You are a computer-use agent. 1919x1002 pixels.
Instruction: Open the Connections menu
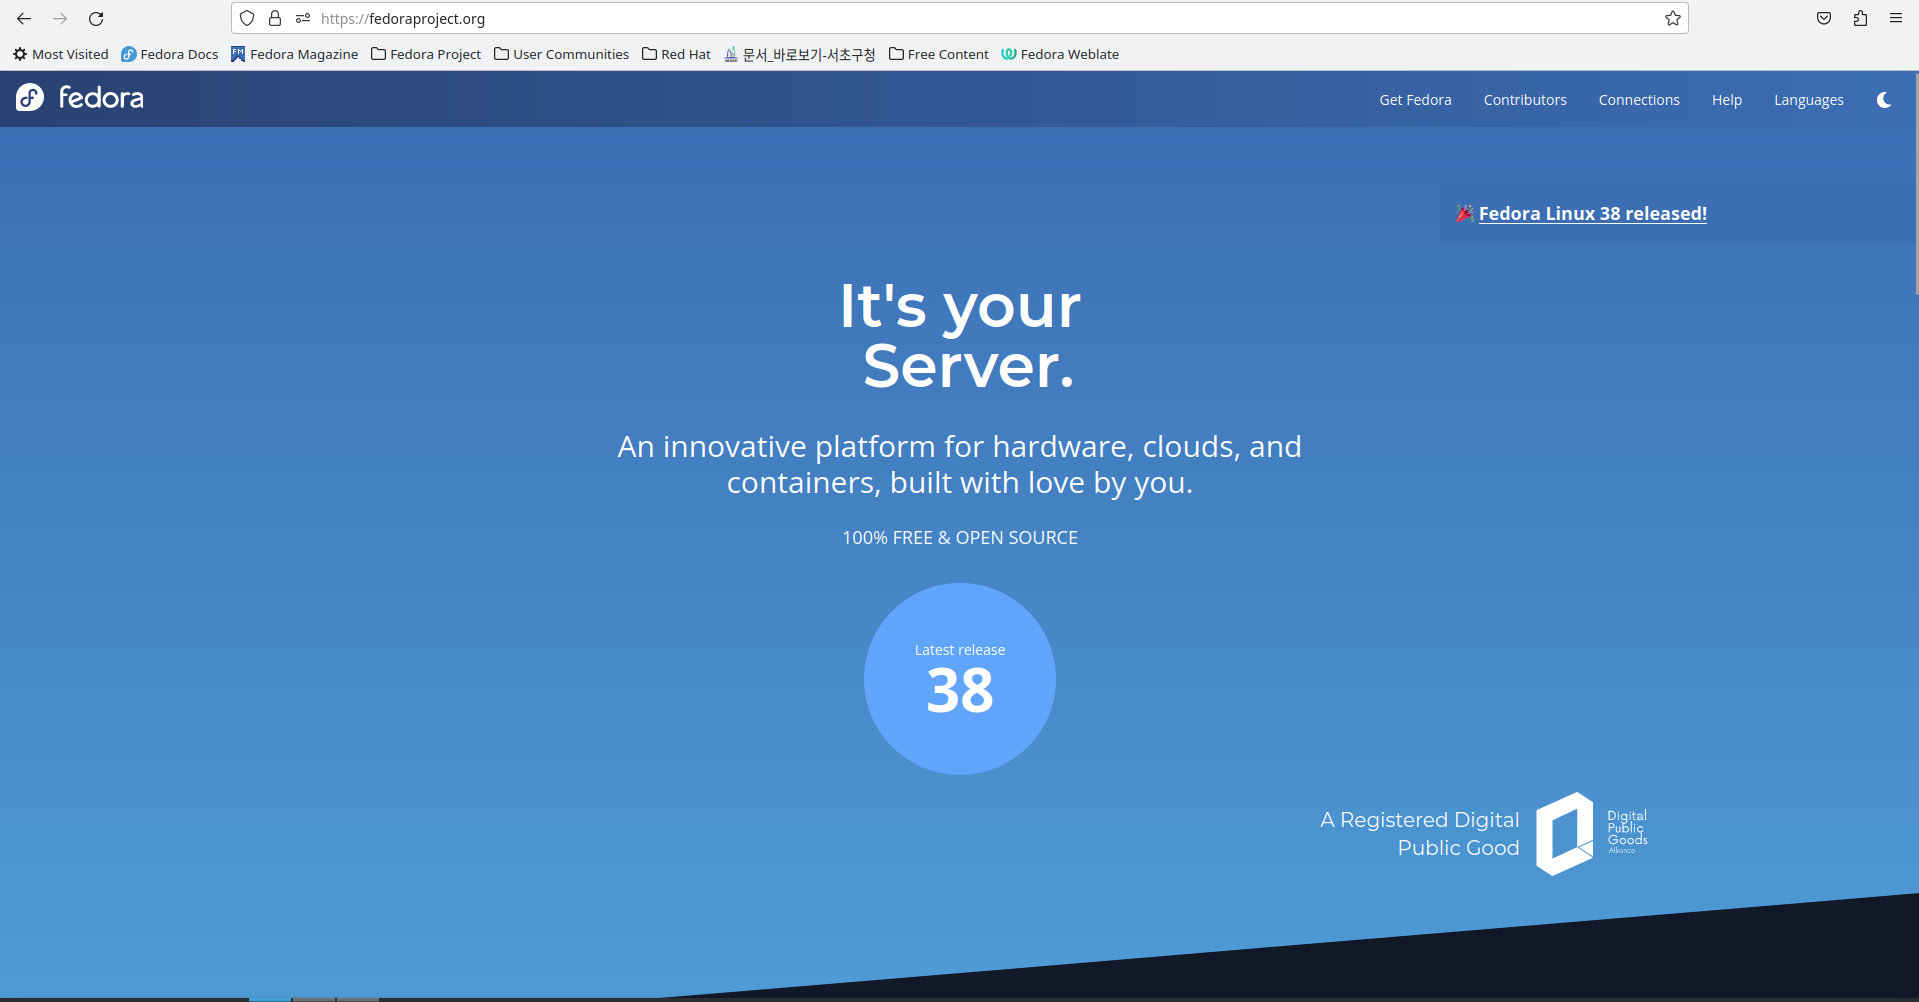1639,100
